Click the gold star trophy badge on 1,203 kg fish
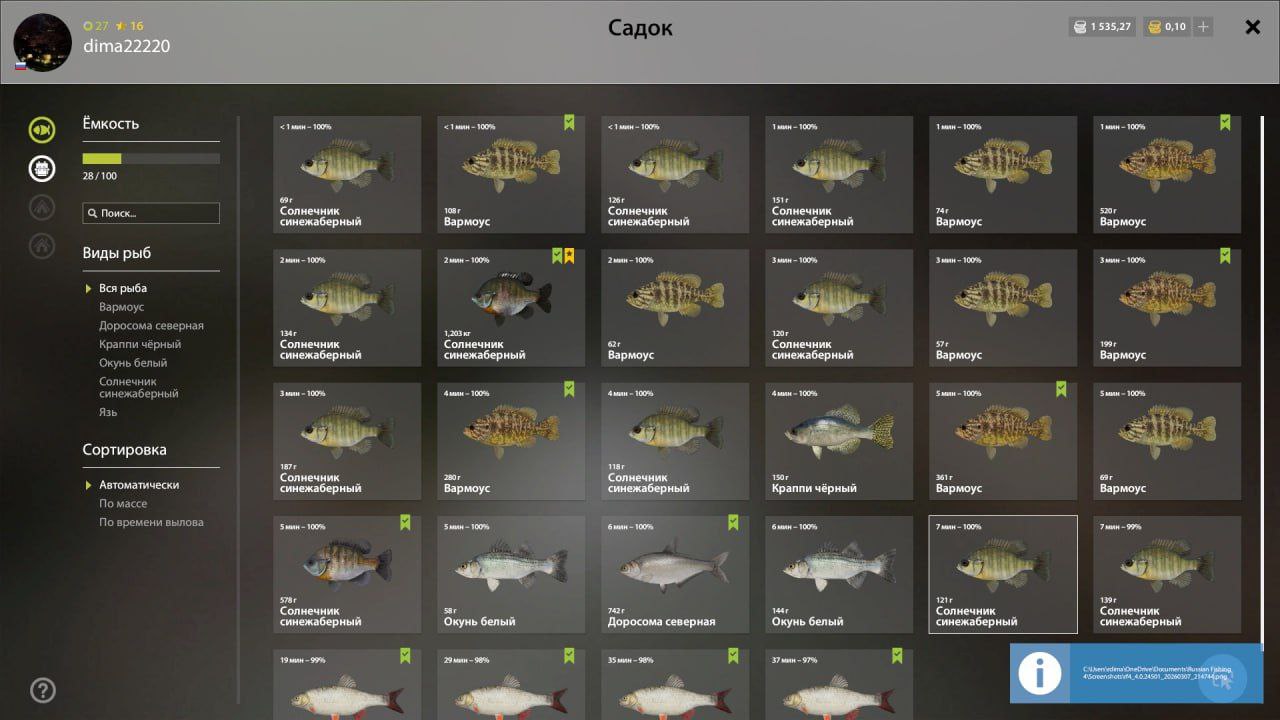 pos(569,256)
